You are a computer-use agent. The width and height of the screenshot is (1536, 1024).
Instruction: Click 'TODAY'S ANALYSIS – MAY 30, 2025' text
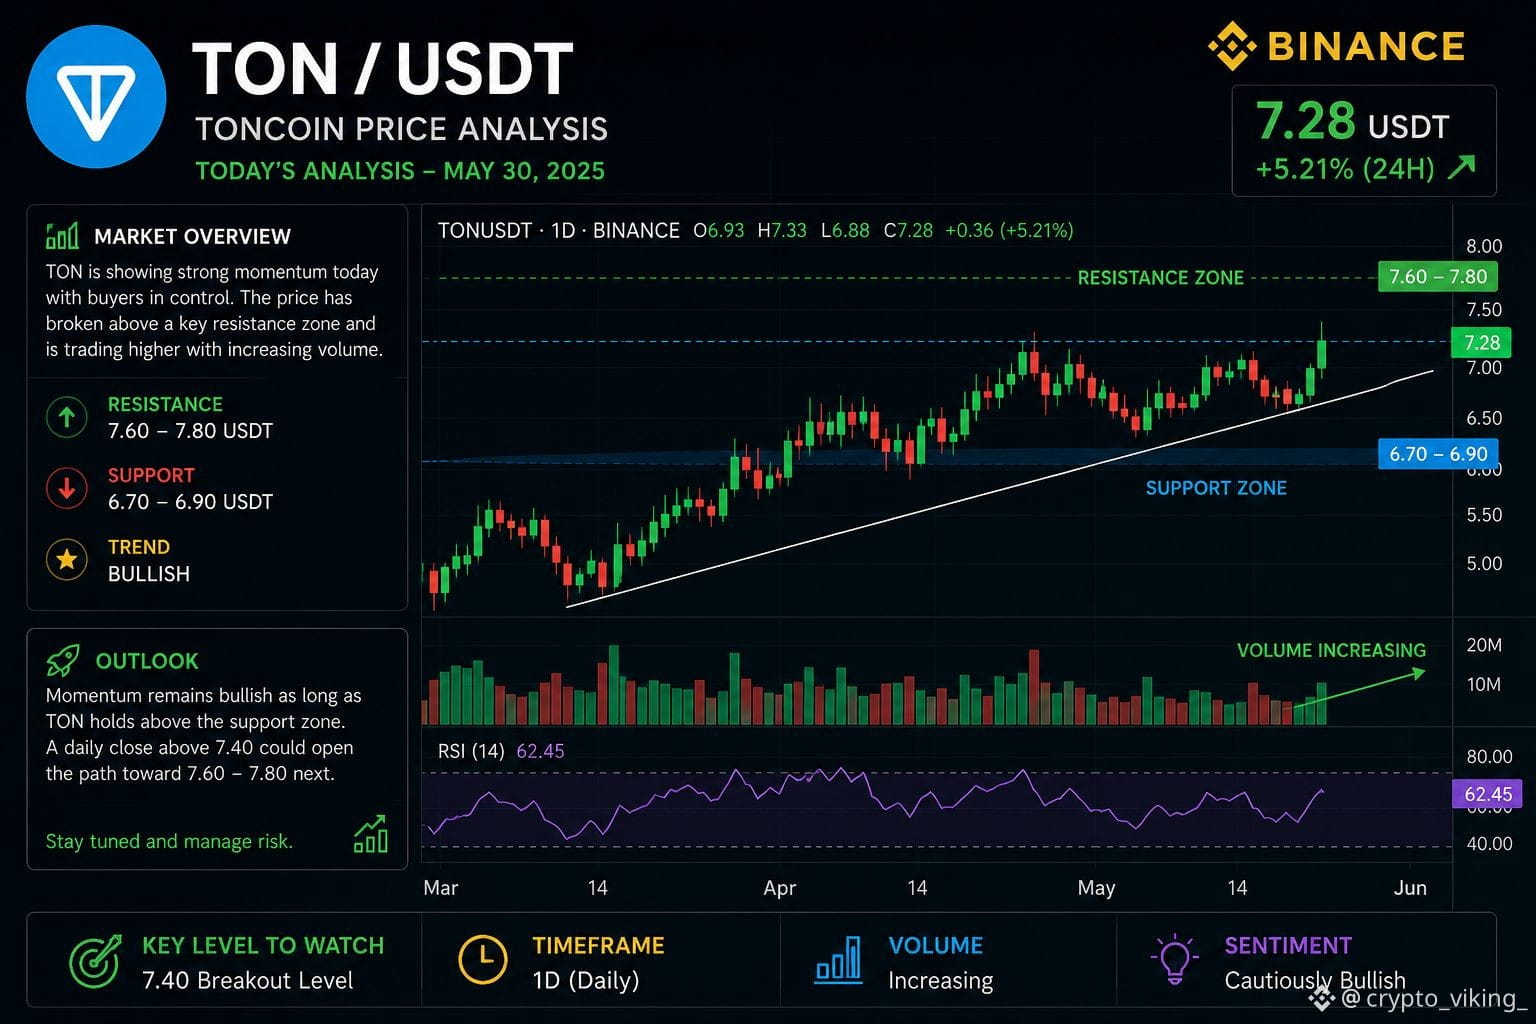pos(400,171)
